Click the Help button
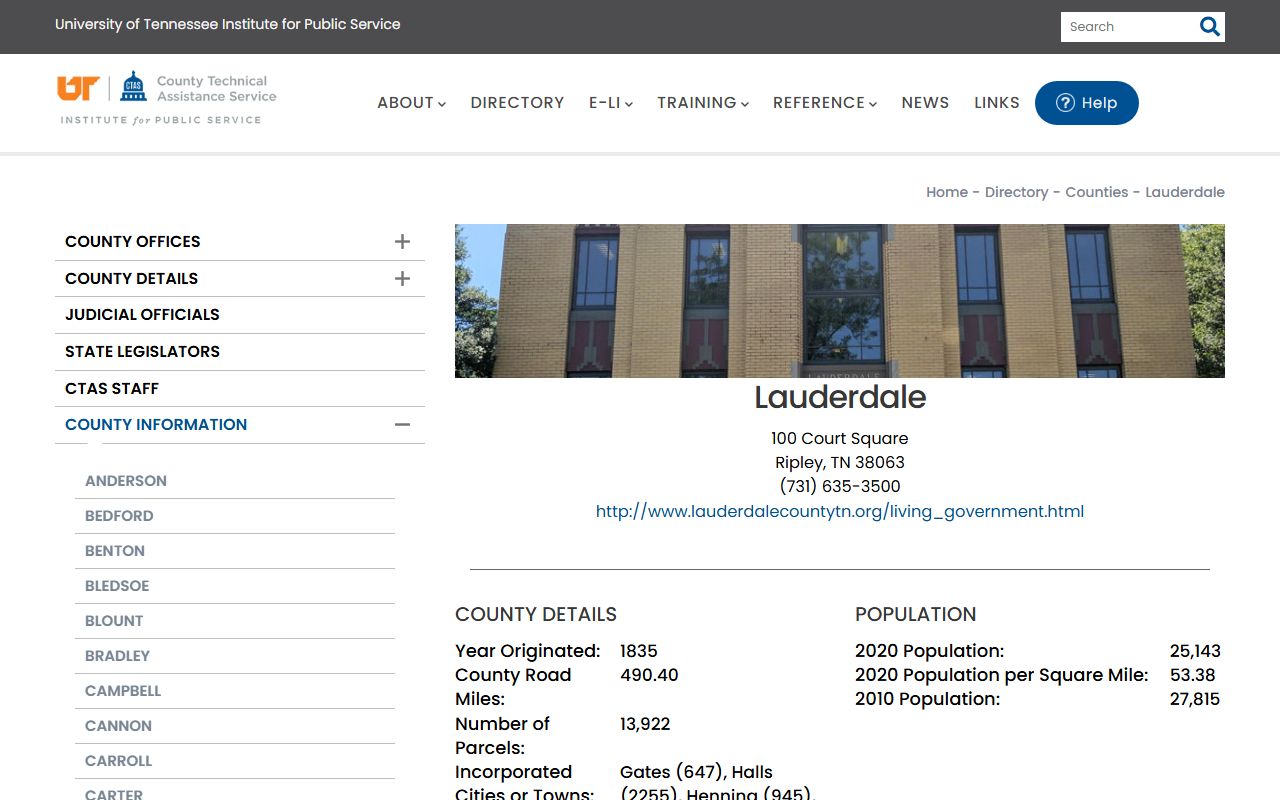 [1086, 103]
